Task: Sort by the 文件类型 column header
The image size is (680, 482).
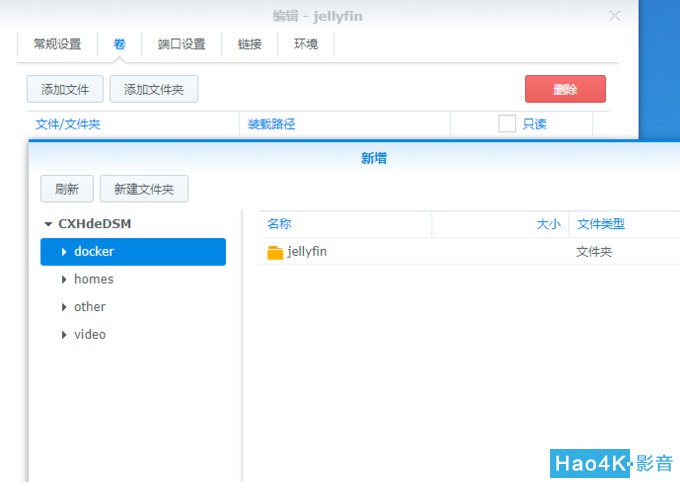Action: tap(601, 224)
